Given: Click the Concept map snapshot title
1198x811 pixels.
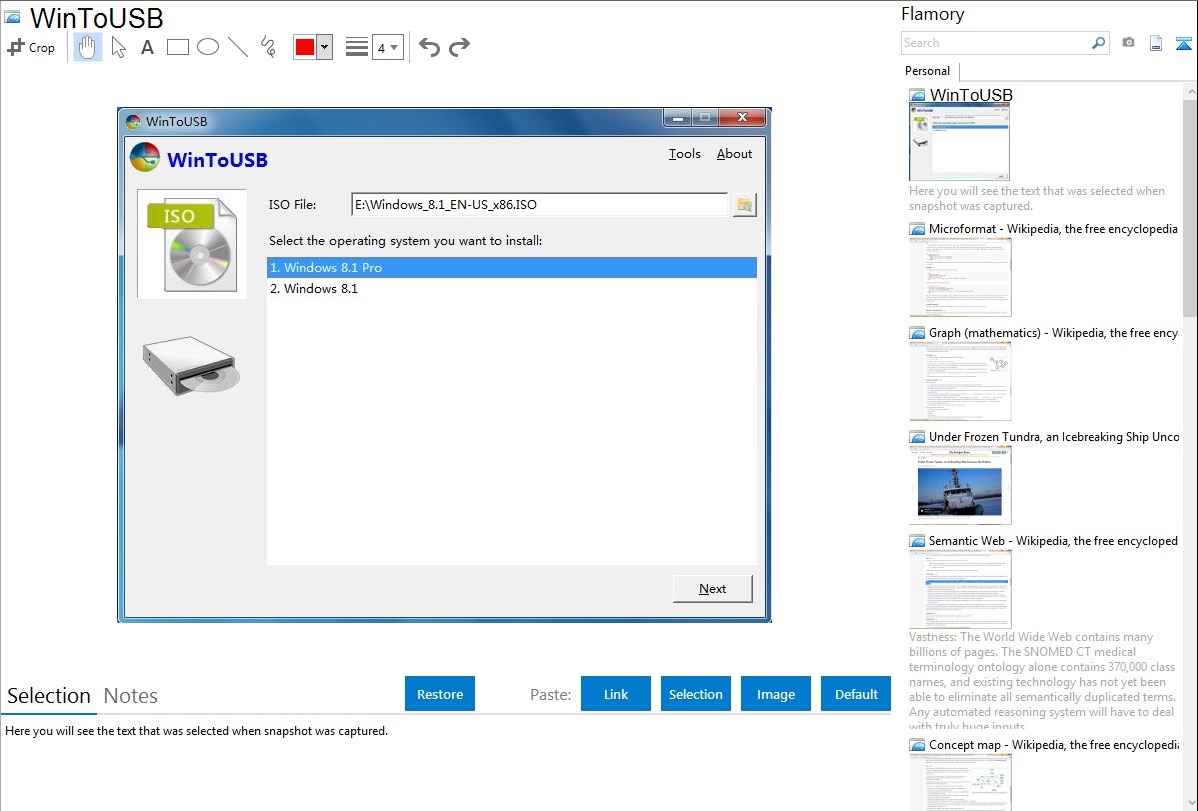Looking at the screenshot, I should coord(1054,745).
